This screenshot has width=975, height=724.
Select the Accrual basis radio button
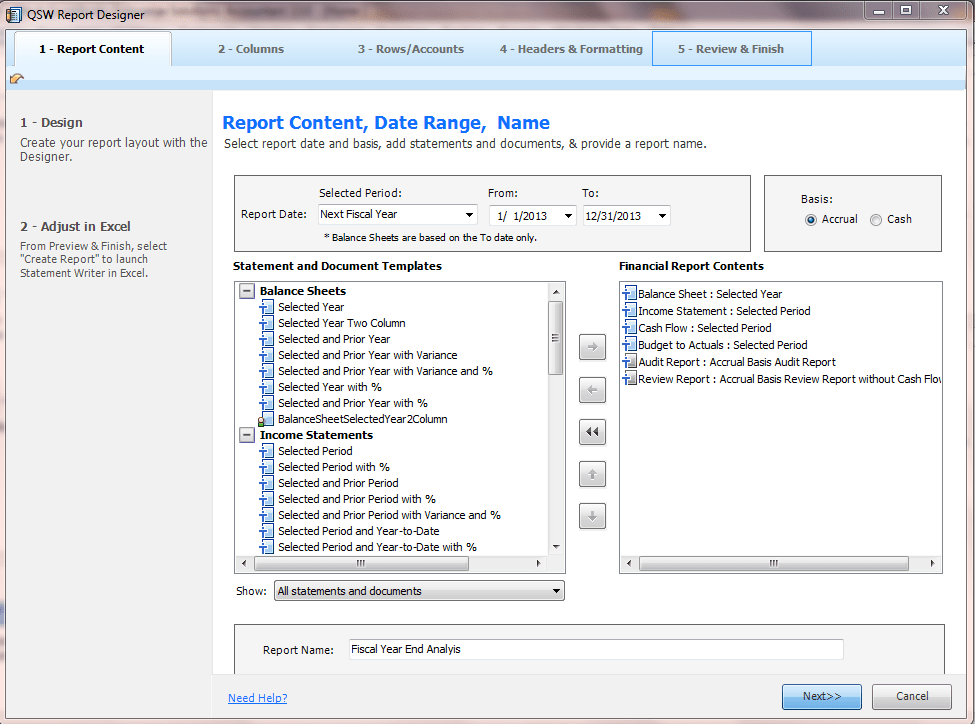coord(810,220)
